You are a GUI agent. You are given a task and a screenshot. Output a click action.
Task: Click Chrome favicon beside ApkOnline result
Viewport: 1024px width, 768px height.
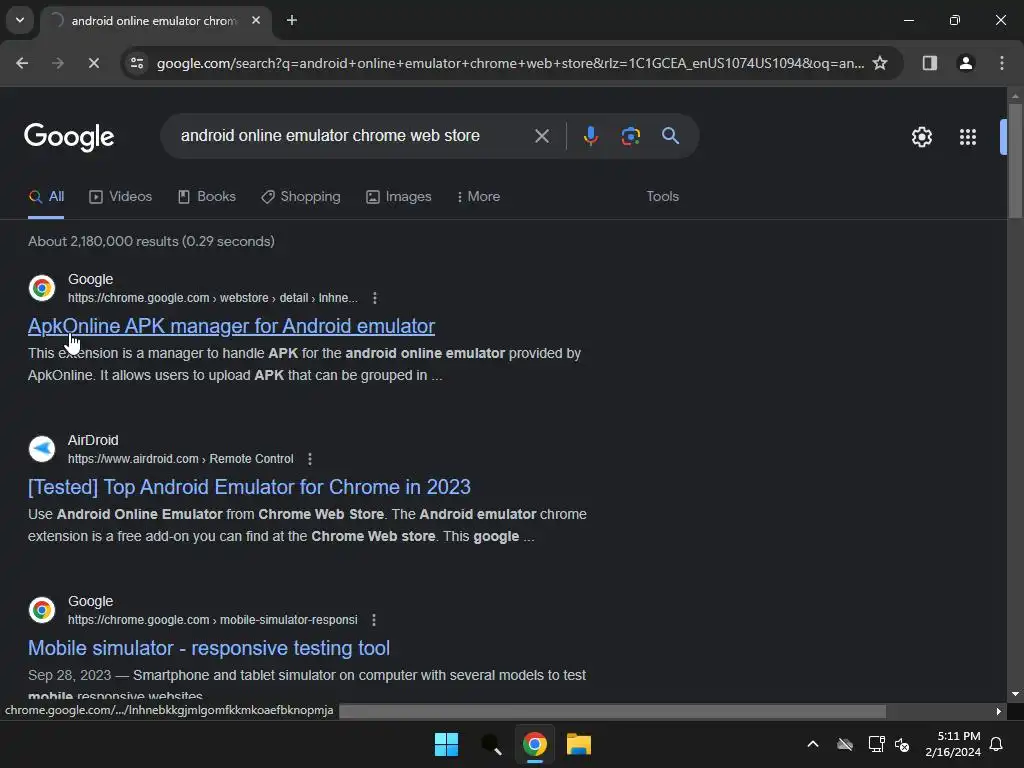pos(42,288)
